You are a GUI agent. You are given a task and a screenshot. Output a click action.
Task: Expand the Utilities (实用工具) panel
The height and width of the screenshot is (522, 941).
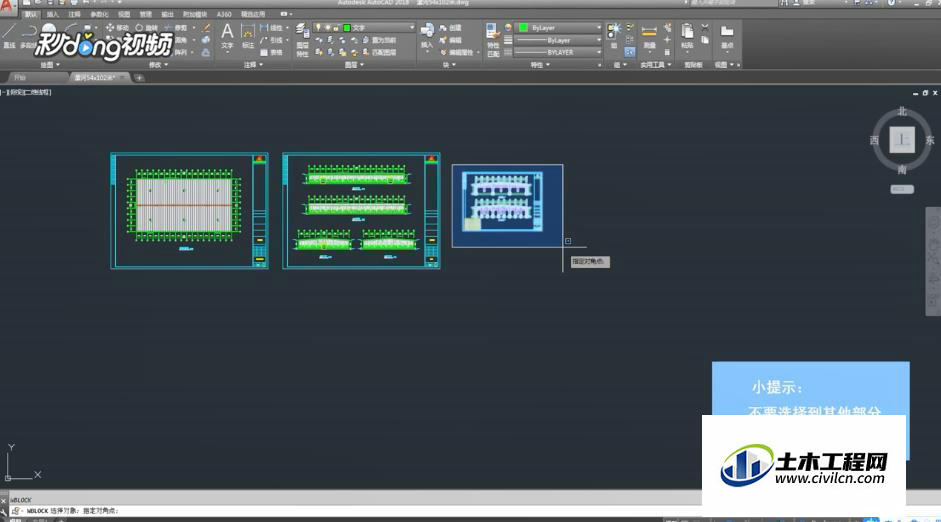[656, 65]
